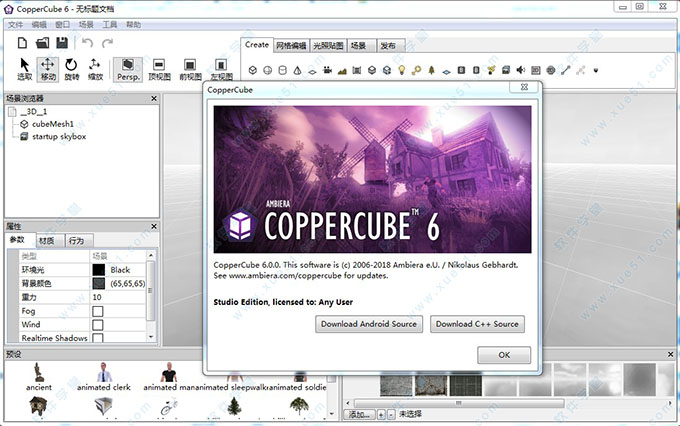Viewport: 680px width, 426px height.
Task: Select the arrow selection tool (选取)
Action: point(25,69)
